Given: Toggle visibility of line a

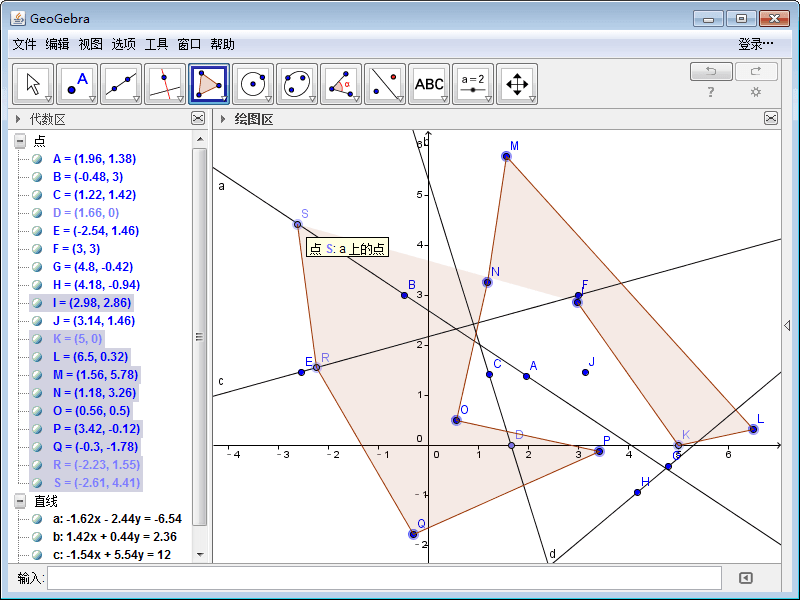Looking at the screenshot, I should 37,519.
